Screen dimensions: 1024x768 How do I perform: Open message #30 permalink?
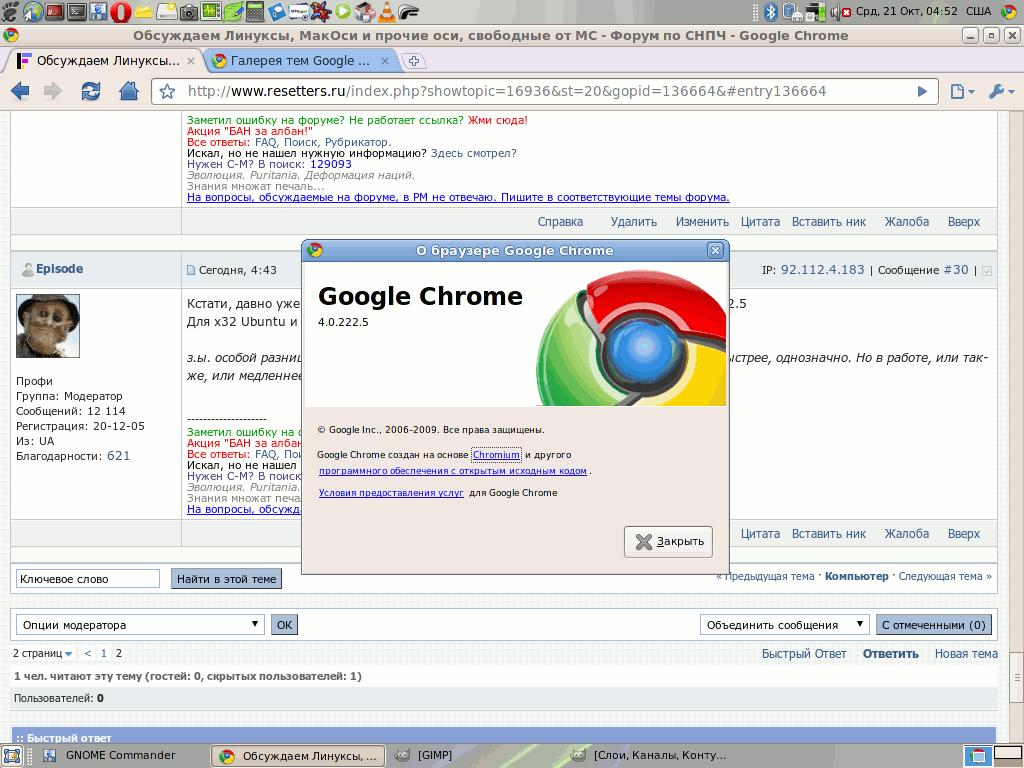[x=955, y=270]
